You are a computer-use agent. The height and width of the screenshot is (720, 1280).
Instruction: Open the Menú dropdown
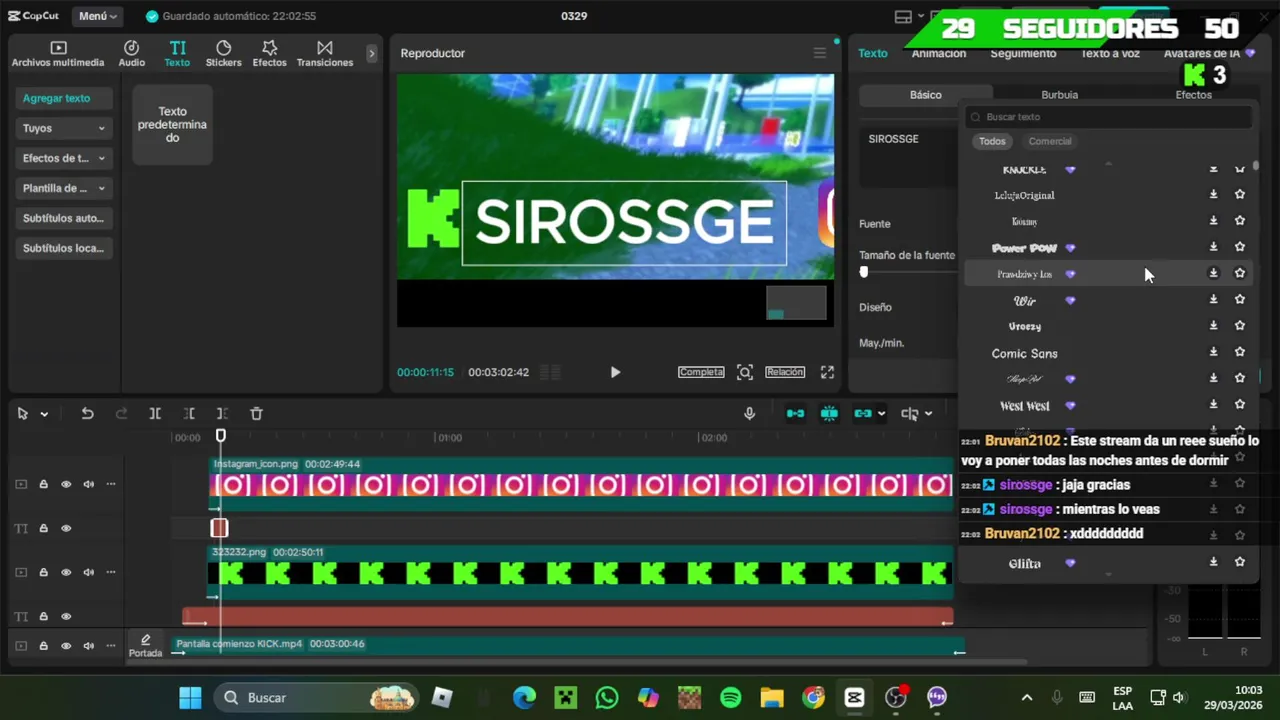pyautogui.click(x=98, y=16)
